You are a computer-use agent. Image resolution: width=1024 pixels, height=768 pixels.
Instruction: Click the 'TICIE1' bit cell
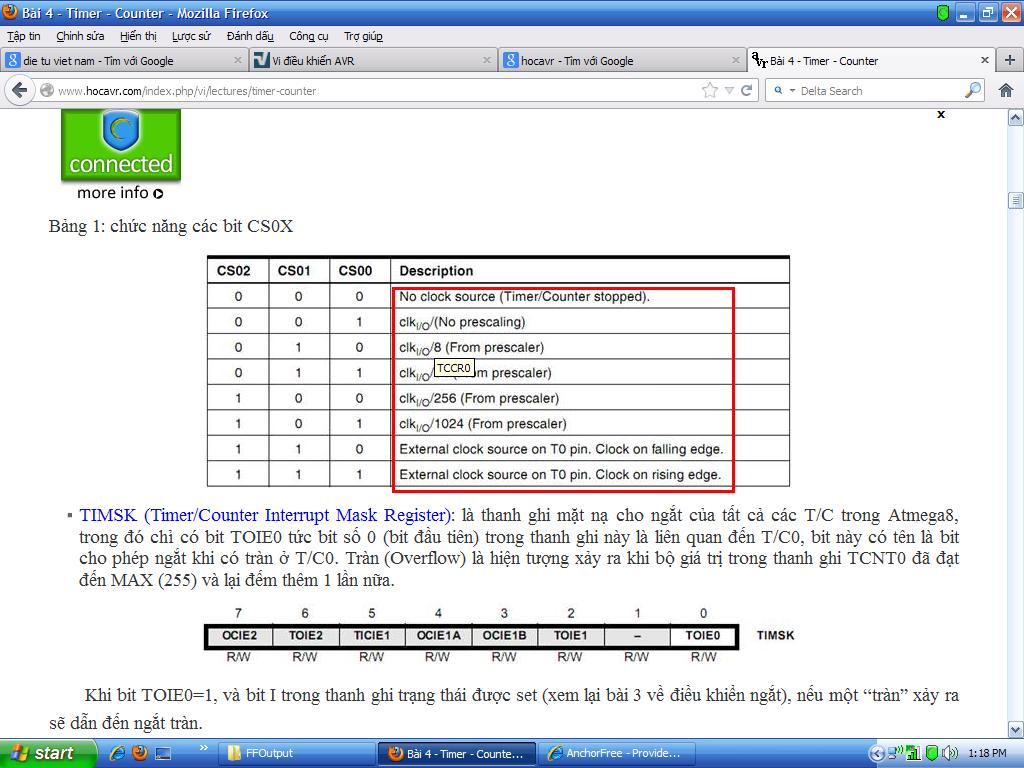click(x=372, y=635)
